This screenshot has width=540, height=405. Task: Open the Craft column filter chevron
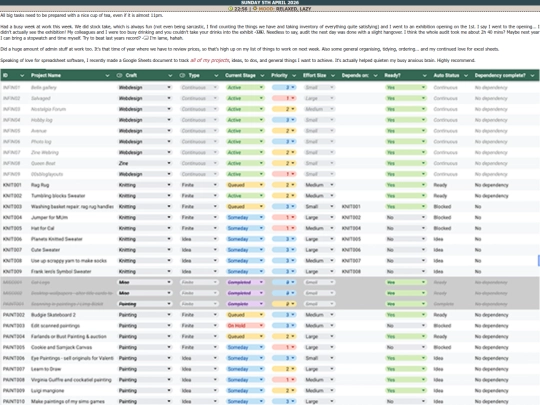170,75
